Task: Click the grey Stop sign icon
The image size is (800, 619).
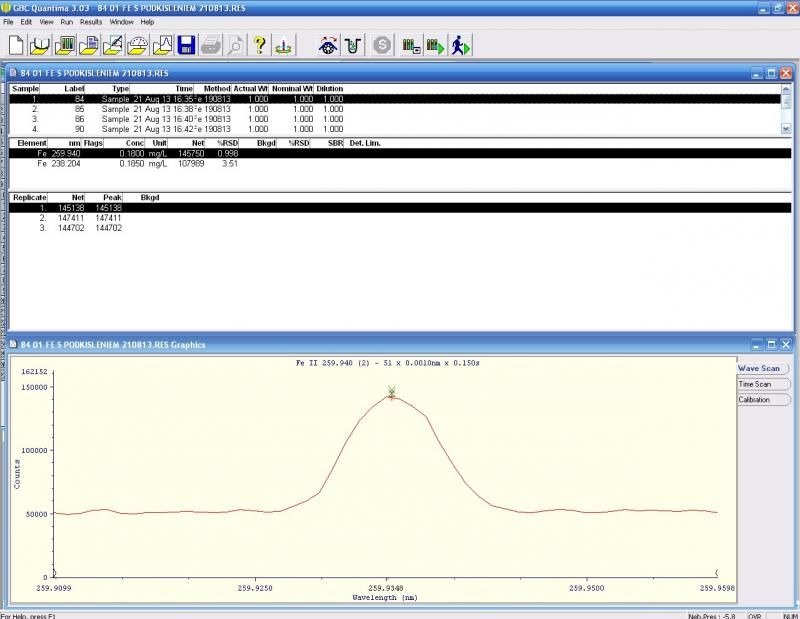Action: pos(382,45)
